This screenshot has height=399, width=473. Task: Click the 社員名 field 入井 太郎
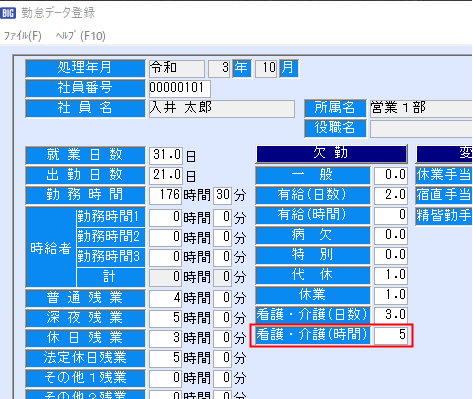[x=222, y=109]
